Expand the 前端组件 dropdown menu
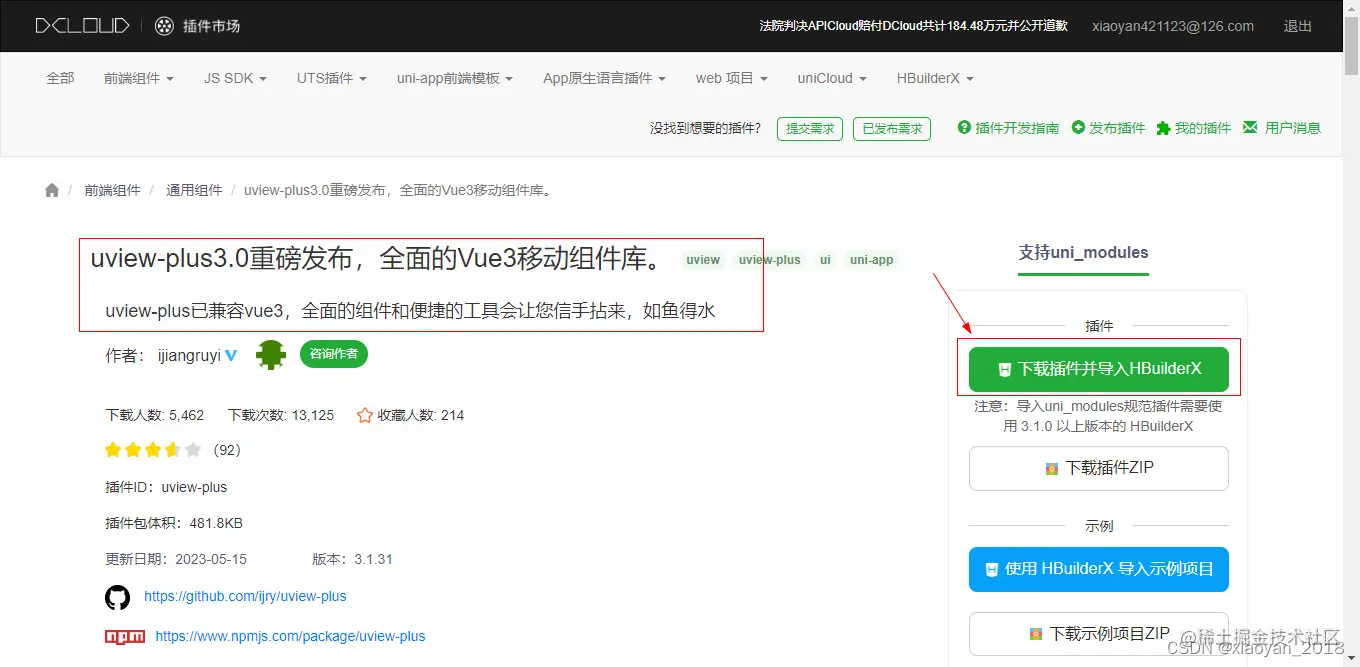The image size is (1360, 667). point(139,78)
